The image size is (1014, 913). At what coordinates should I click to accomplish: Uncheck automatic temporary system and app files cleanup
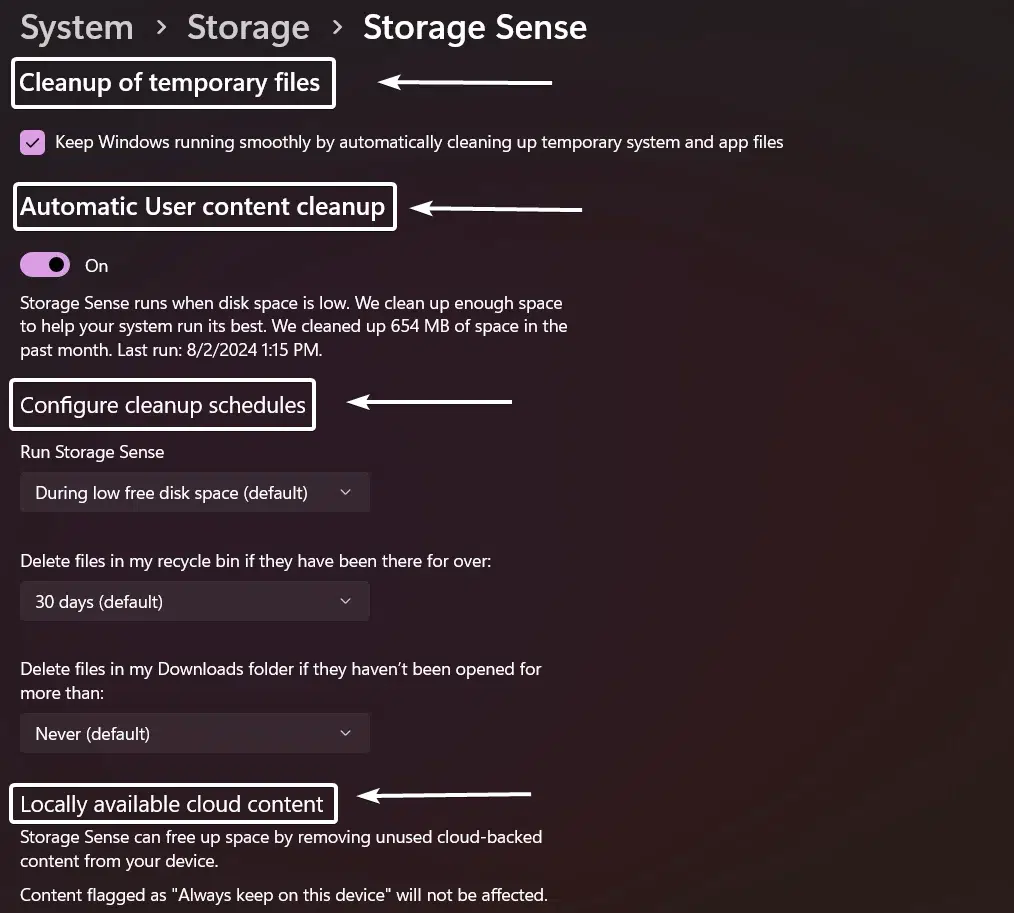32,142
